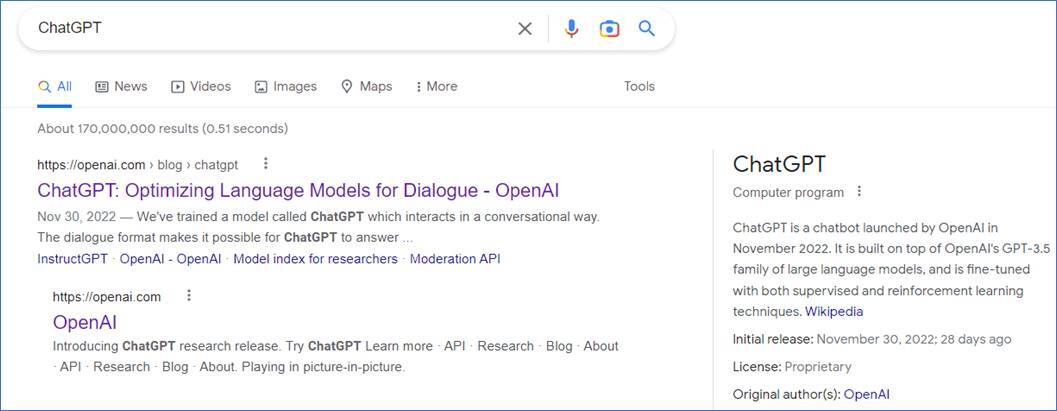Image resolution: width=1057 pixels, height=411 pixels.
Task: Switch to the News tab
Action: click(x=121, y=87)
